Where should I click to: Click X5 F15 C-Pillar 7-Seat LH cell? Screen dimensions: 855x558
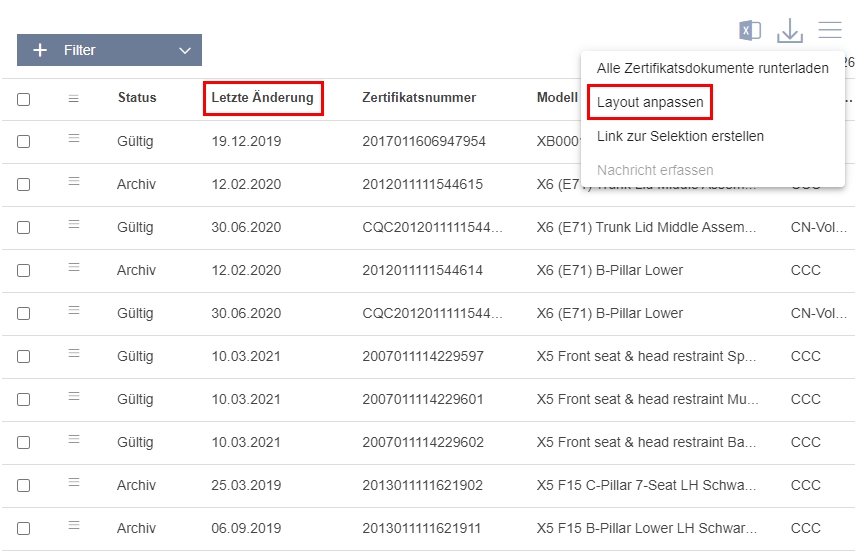646,485
